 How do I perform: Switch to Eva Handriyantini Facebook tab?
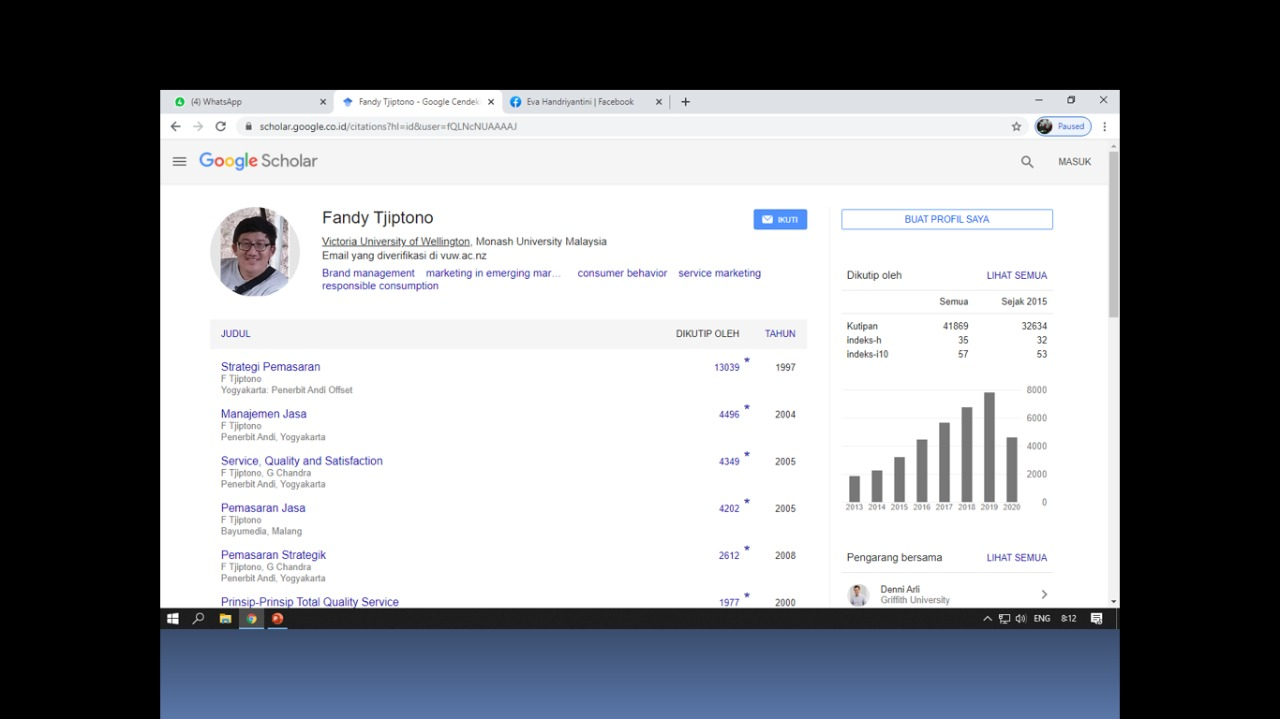(x=585, y=102)
